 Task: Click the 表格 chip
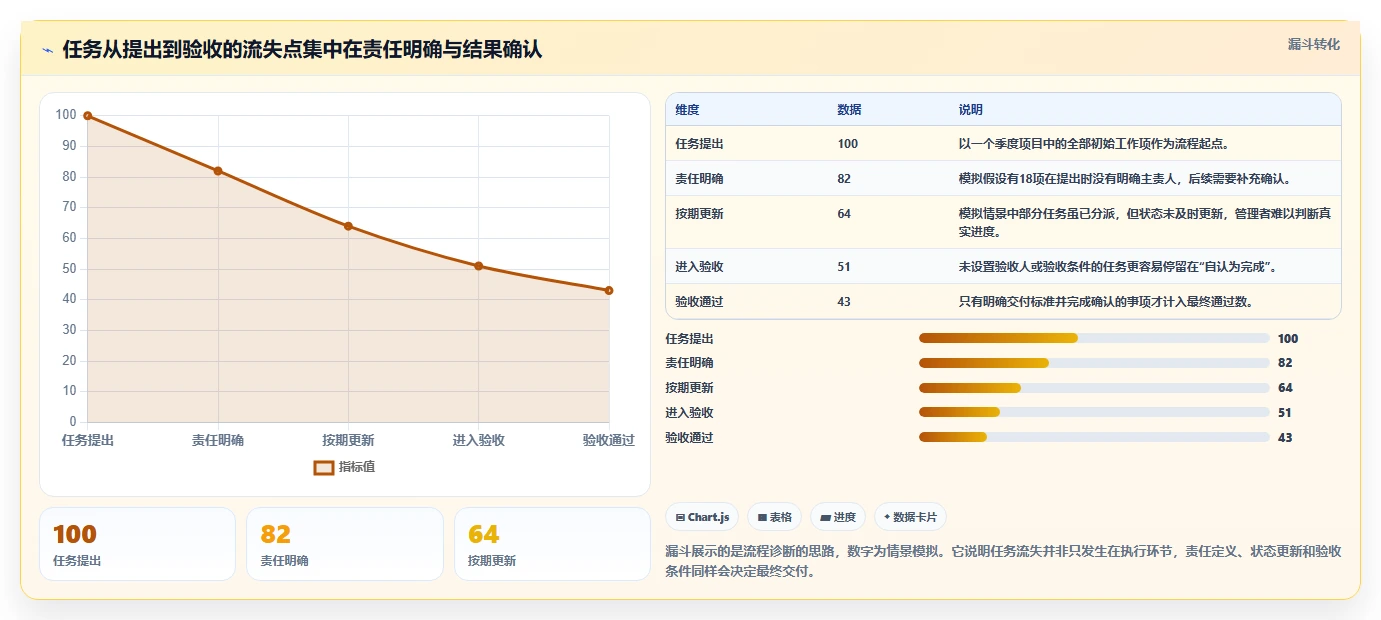775,517
